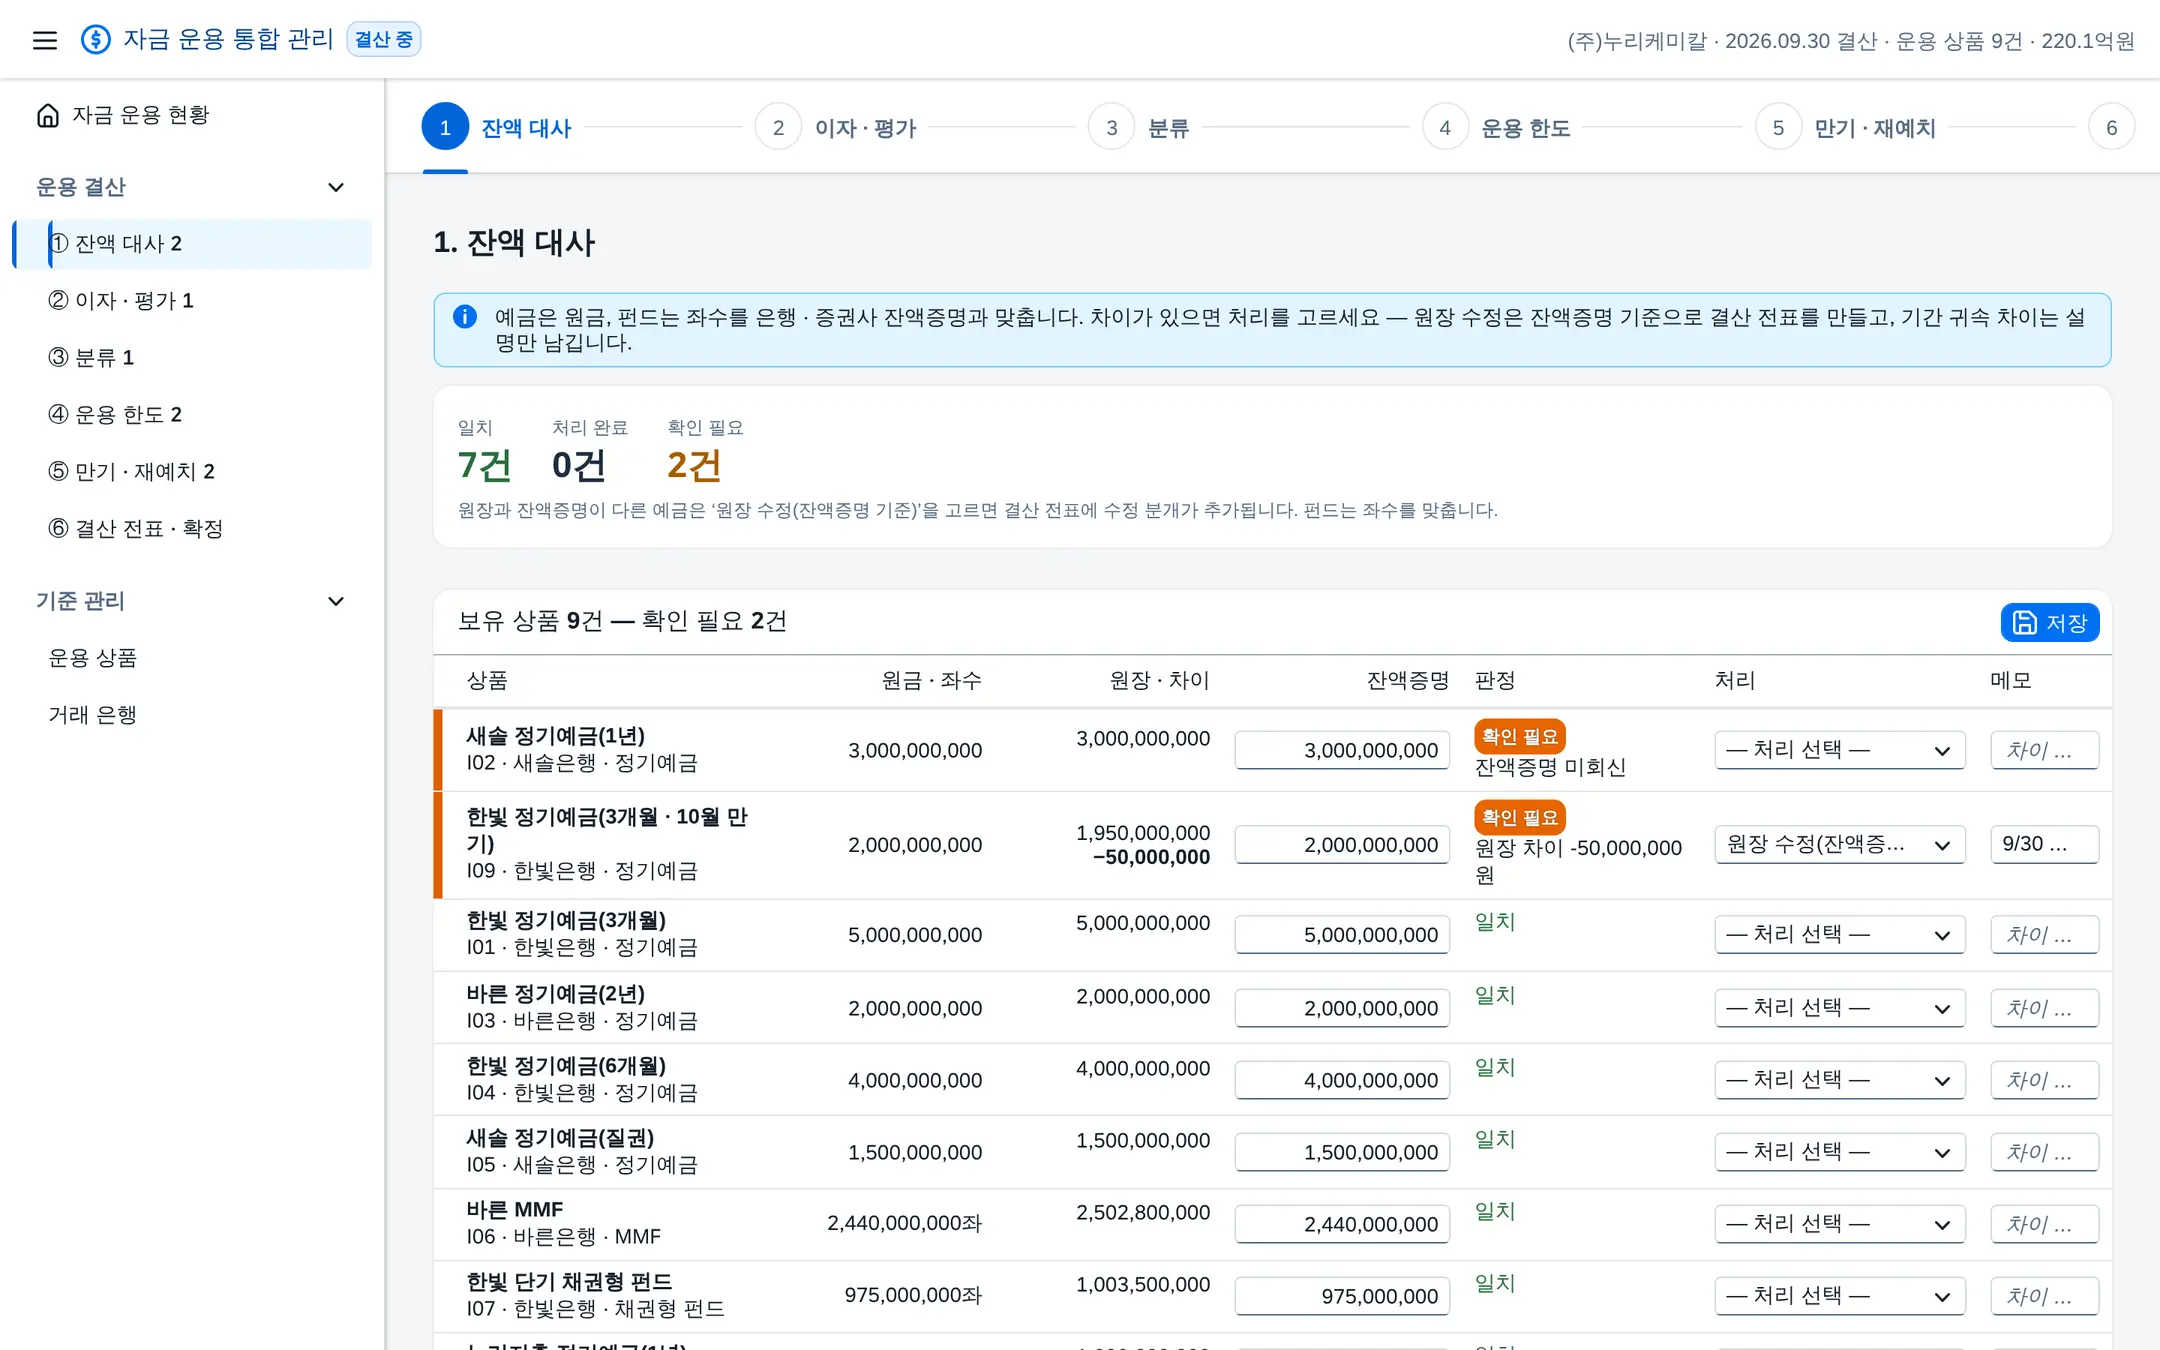Screen dimensions: 2160x1350
Task: Select ① 잔액 대사 in the sidebar
Action: point(192,244)
